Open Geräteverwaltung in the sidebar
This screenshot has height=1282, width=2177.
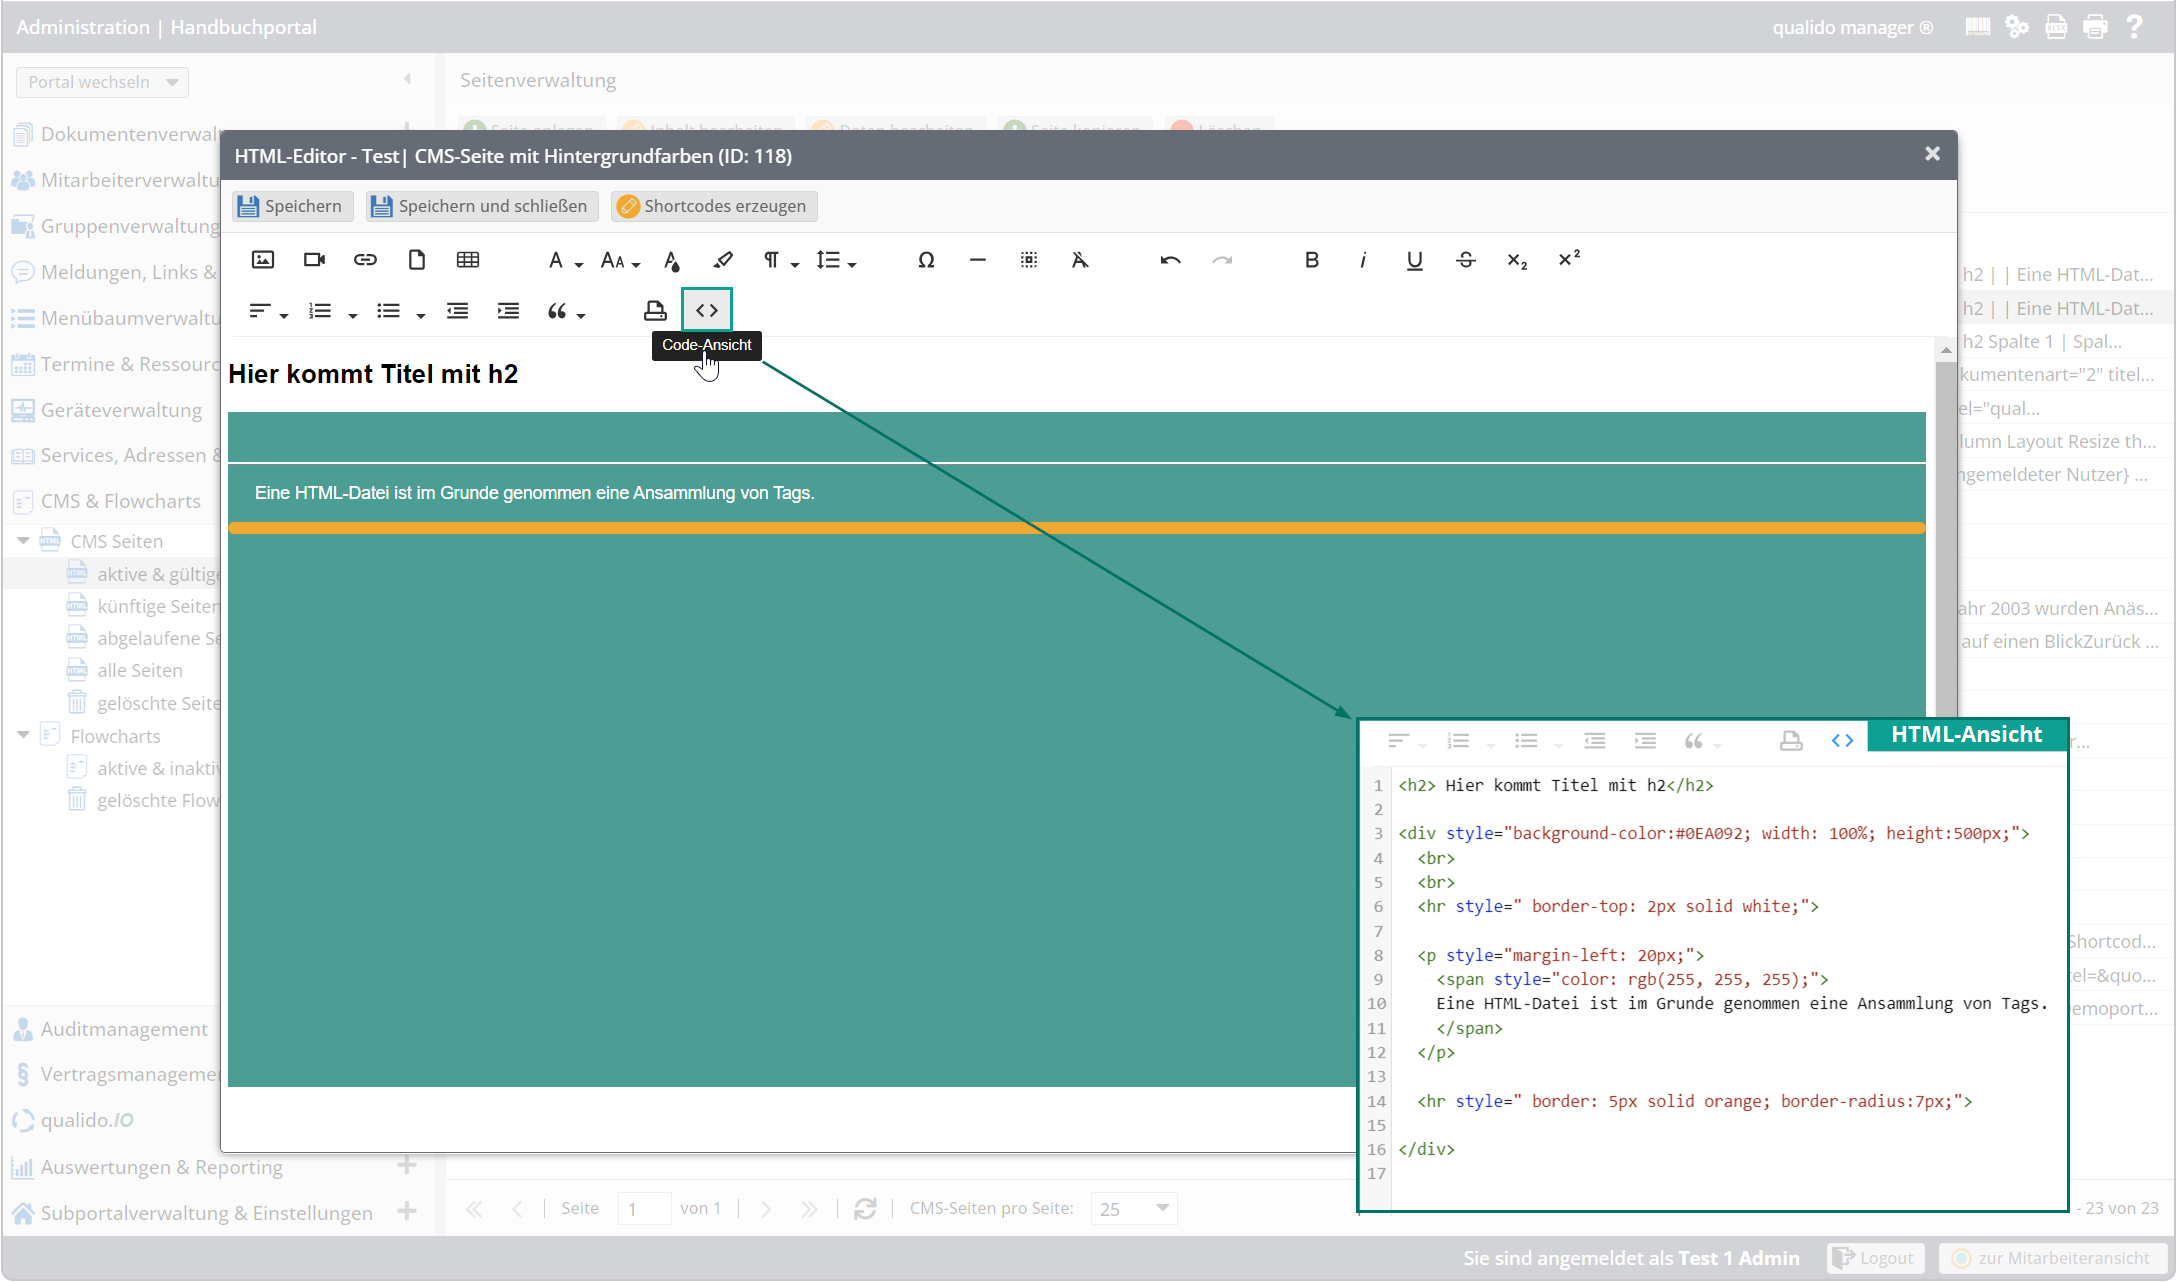pos(108,410)
